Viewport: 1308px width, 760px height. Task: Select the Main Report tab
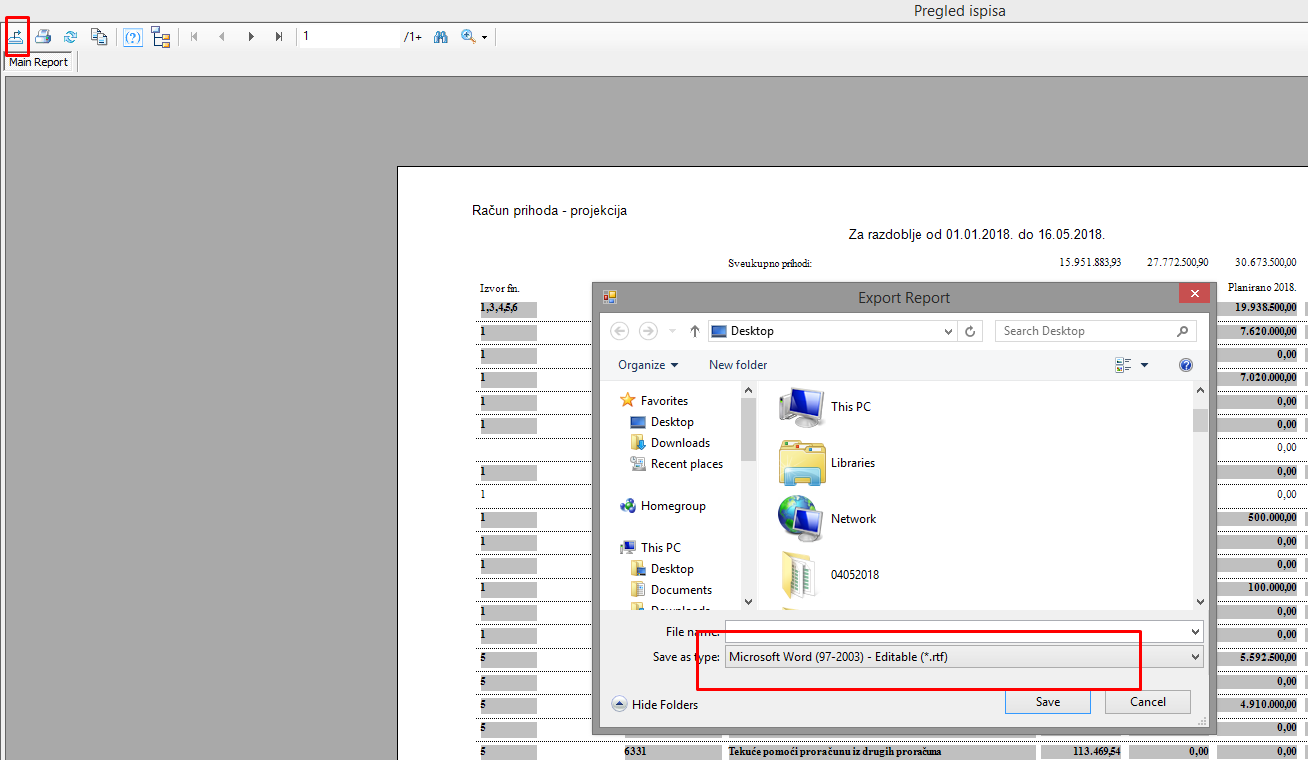[39, 62]
